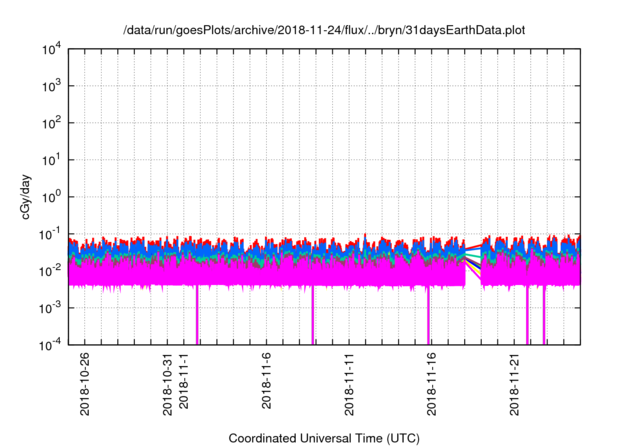Click the 10^-2 y-axis tick label

pos(51,271)
